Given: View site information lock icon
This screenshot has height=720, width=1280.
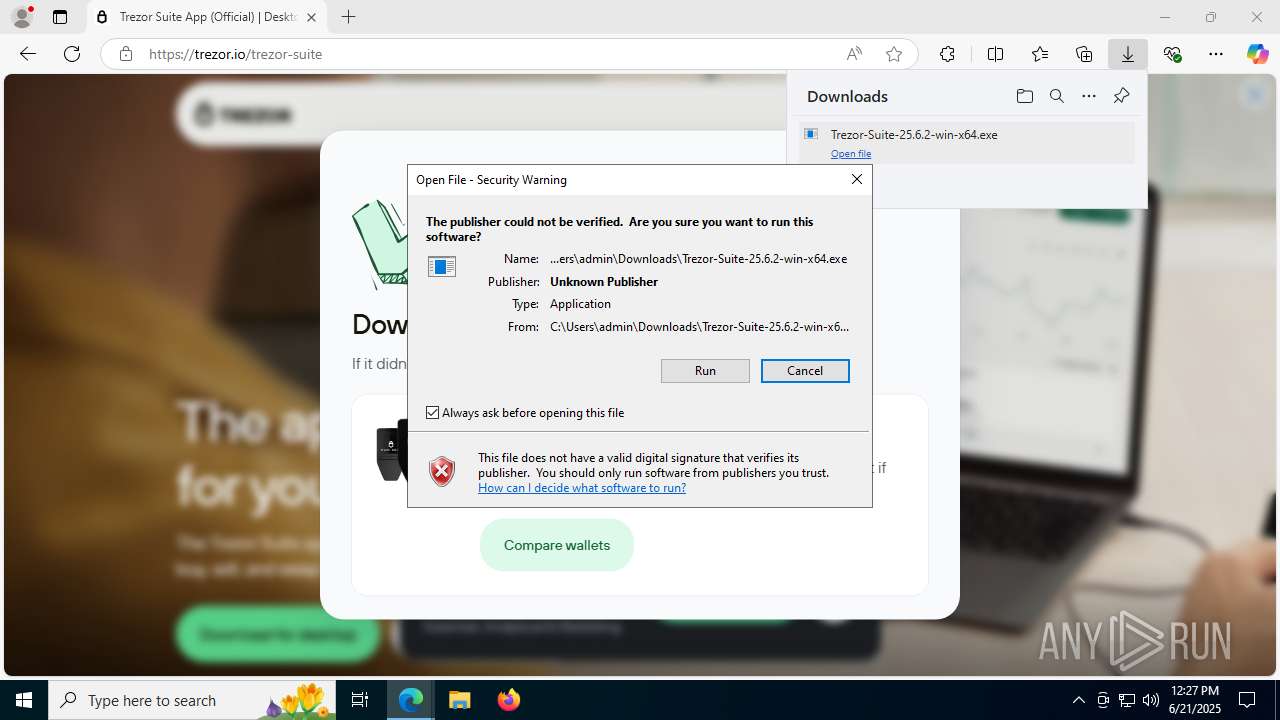Looking at the screenshot, I should click(x=126, y=54).
